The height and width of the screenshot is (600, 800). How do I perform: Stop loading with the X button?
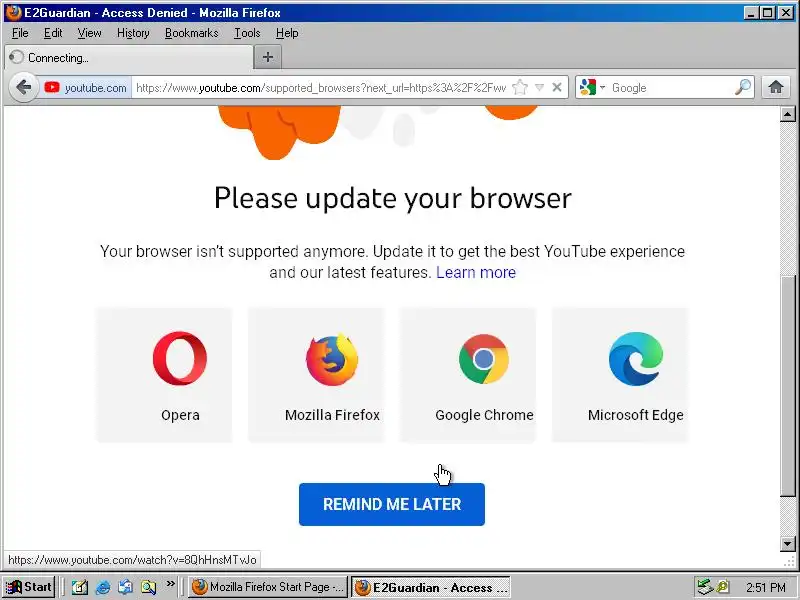[557, 87]
